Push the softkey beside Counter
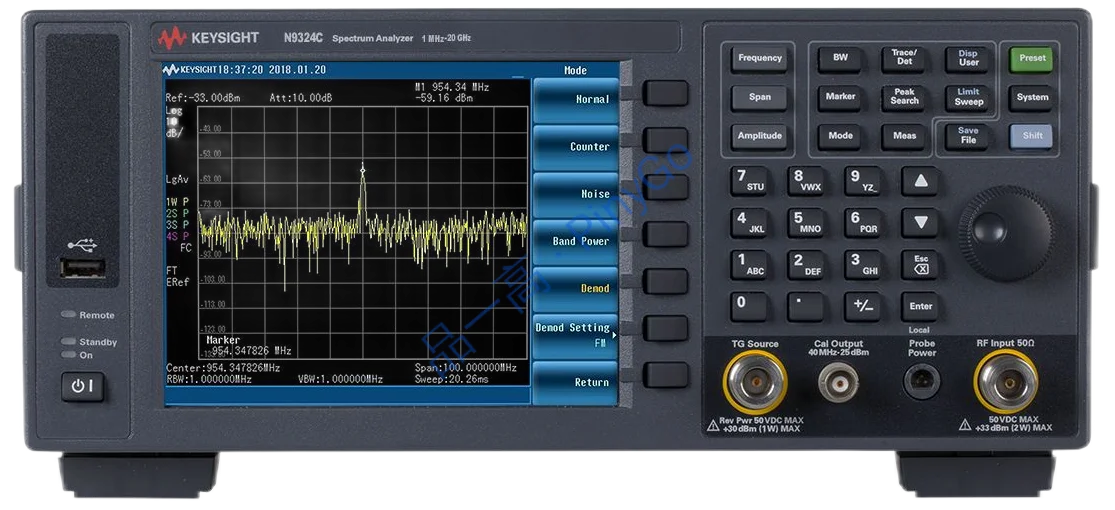Image resolution: width=1115 pixels, height=510 pixels. (x=666, y=140)
